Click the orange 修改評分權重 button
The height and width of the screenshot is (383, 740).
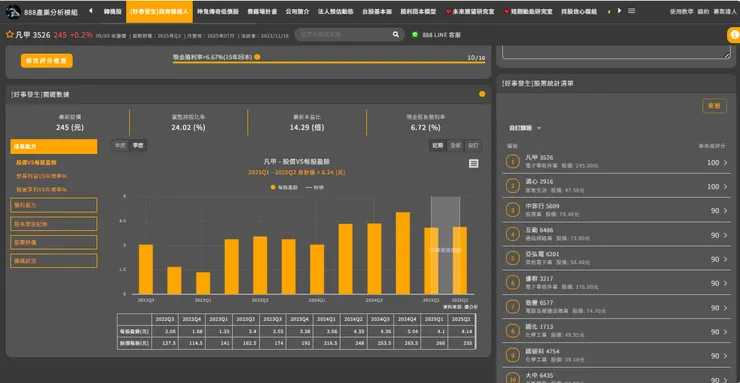pos(47,61)
